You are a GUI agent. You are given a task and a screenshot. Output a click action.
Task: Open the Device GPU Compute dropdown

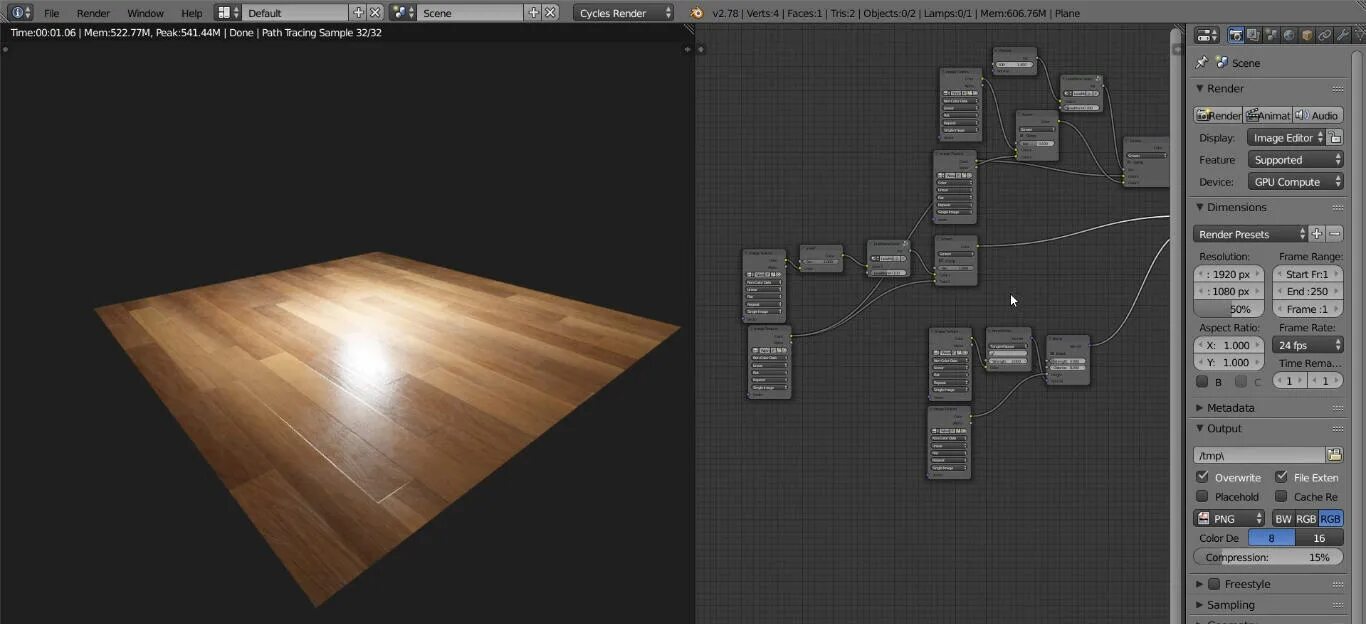(1295, 182)
